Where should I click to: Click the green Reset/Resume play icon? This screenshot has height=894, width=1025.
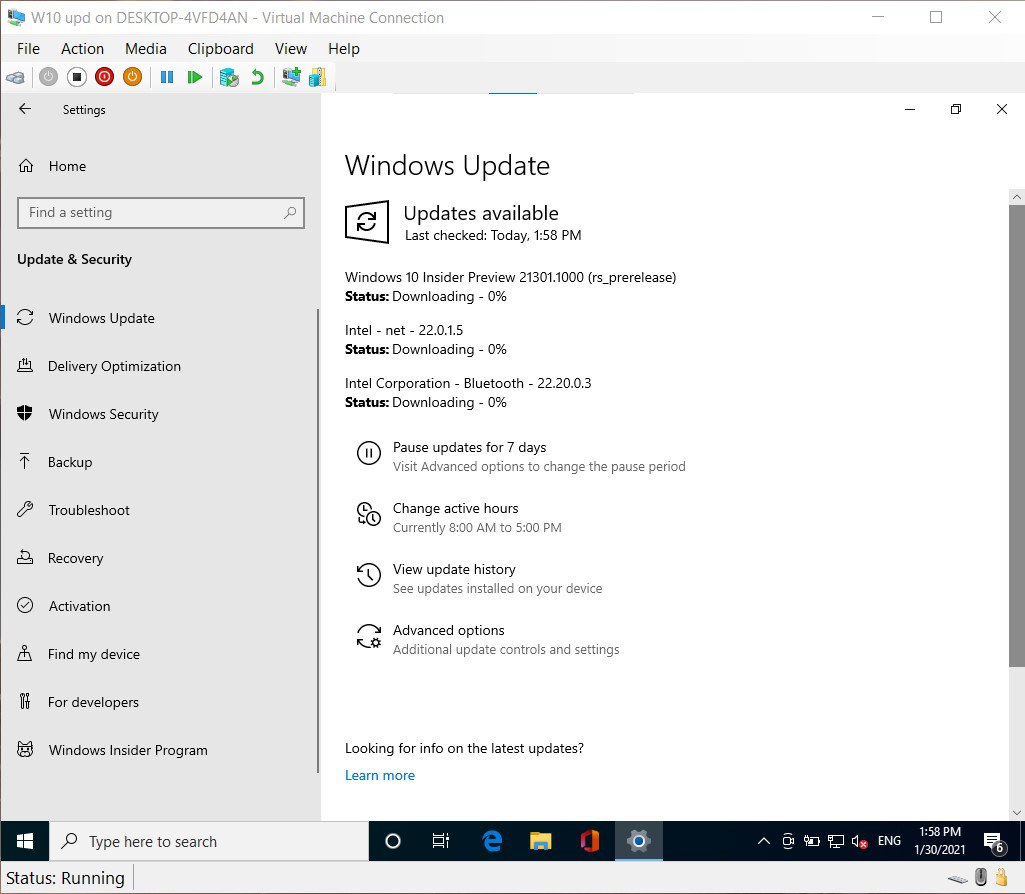(x=194, y=77)
